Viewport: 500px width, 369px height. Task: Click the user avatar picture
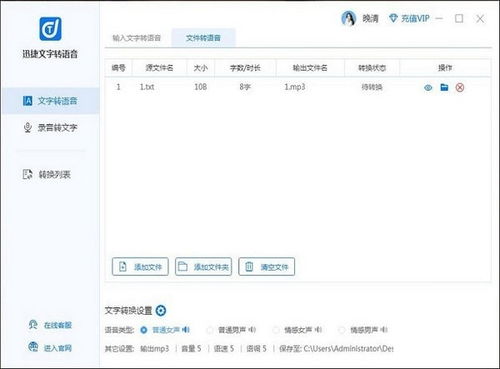point(349,18)
